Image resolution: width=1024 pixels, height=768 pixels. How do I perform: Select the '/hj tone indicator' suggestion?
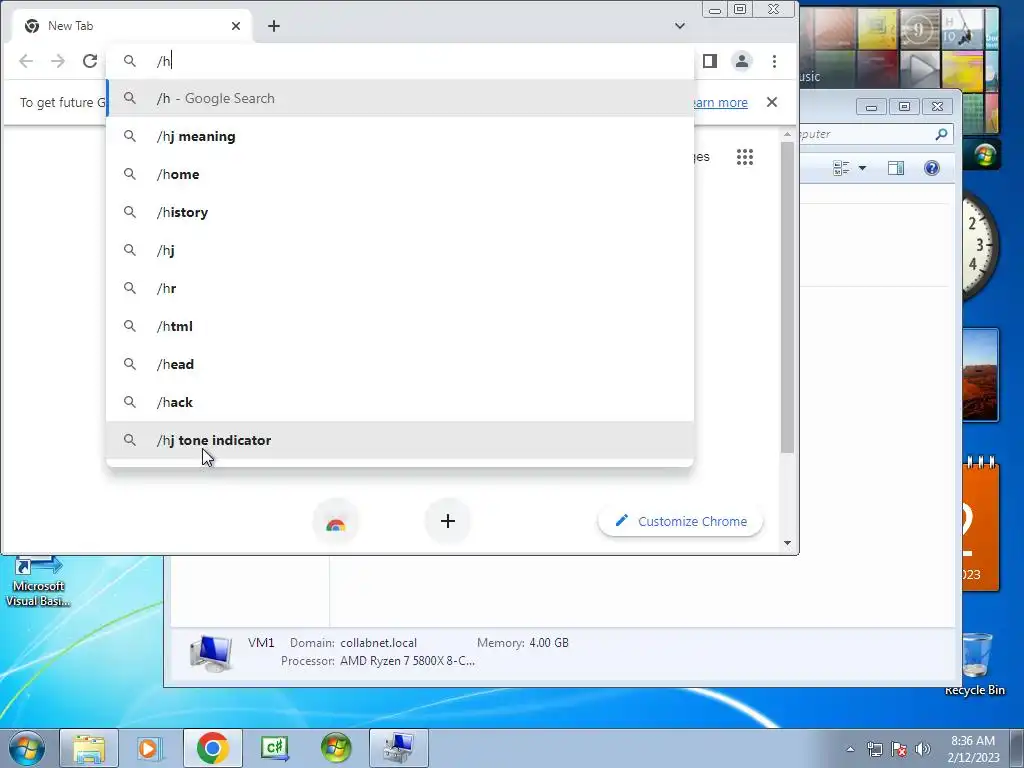pyautogui.click(x=400, y=440)
